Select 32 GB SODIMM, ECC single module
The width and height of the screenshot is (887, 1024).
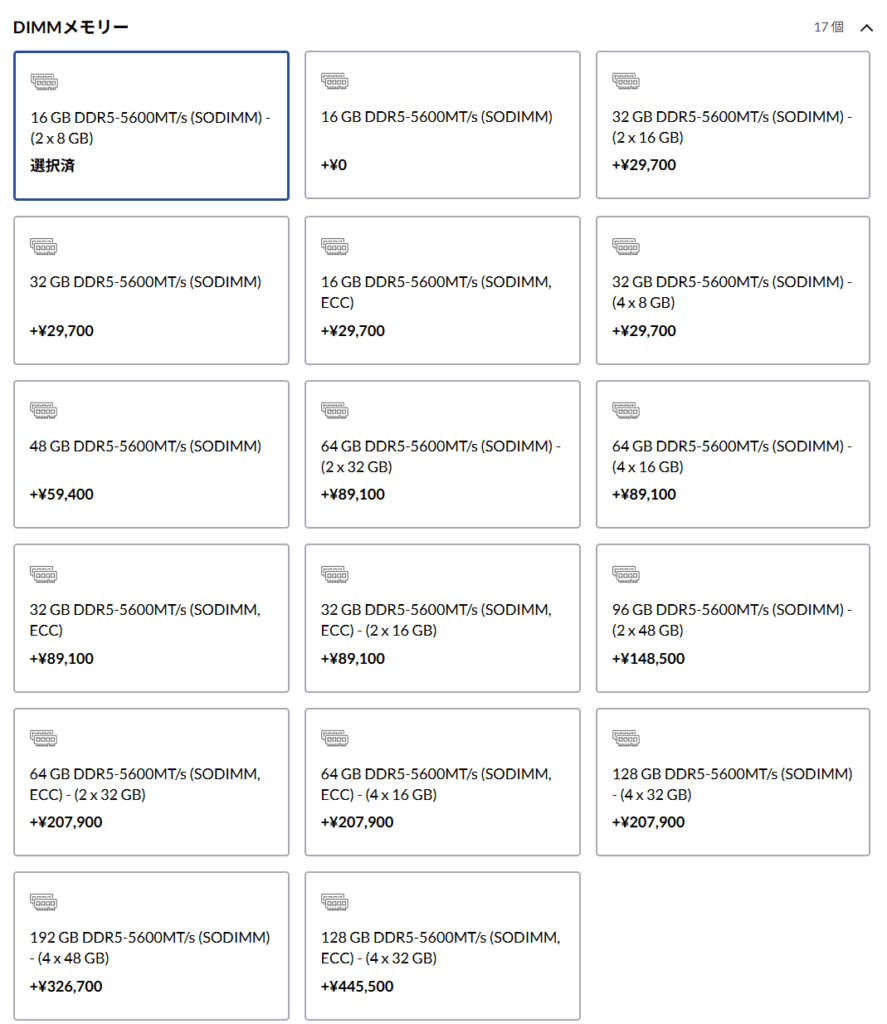click(x=151, y=618)
